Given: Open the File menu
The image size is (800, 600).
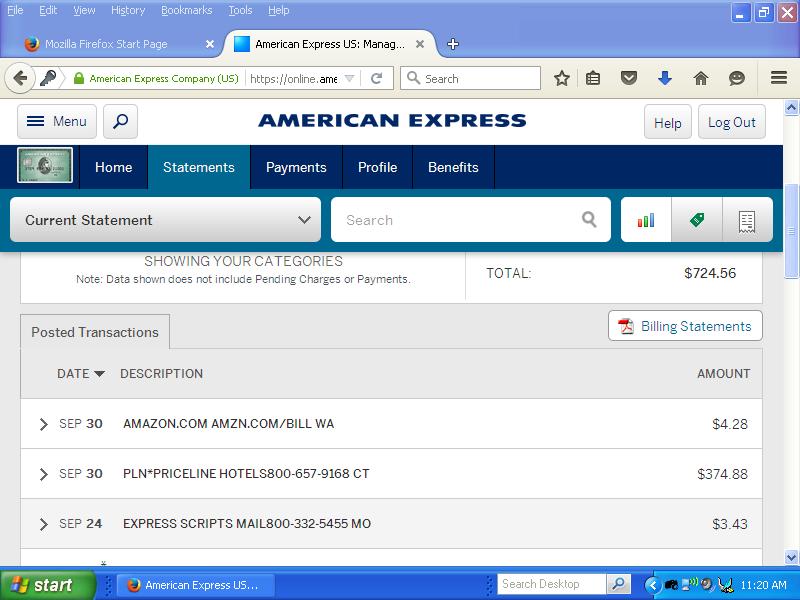Looking at the screenshot, I should pyautogui.click(x=15, y=10).
